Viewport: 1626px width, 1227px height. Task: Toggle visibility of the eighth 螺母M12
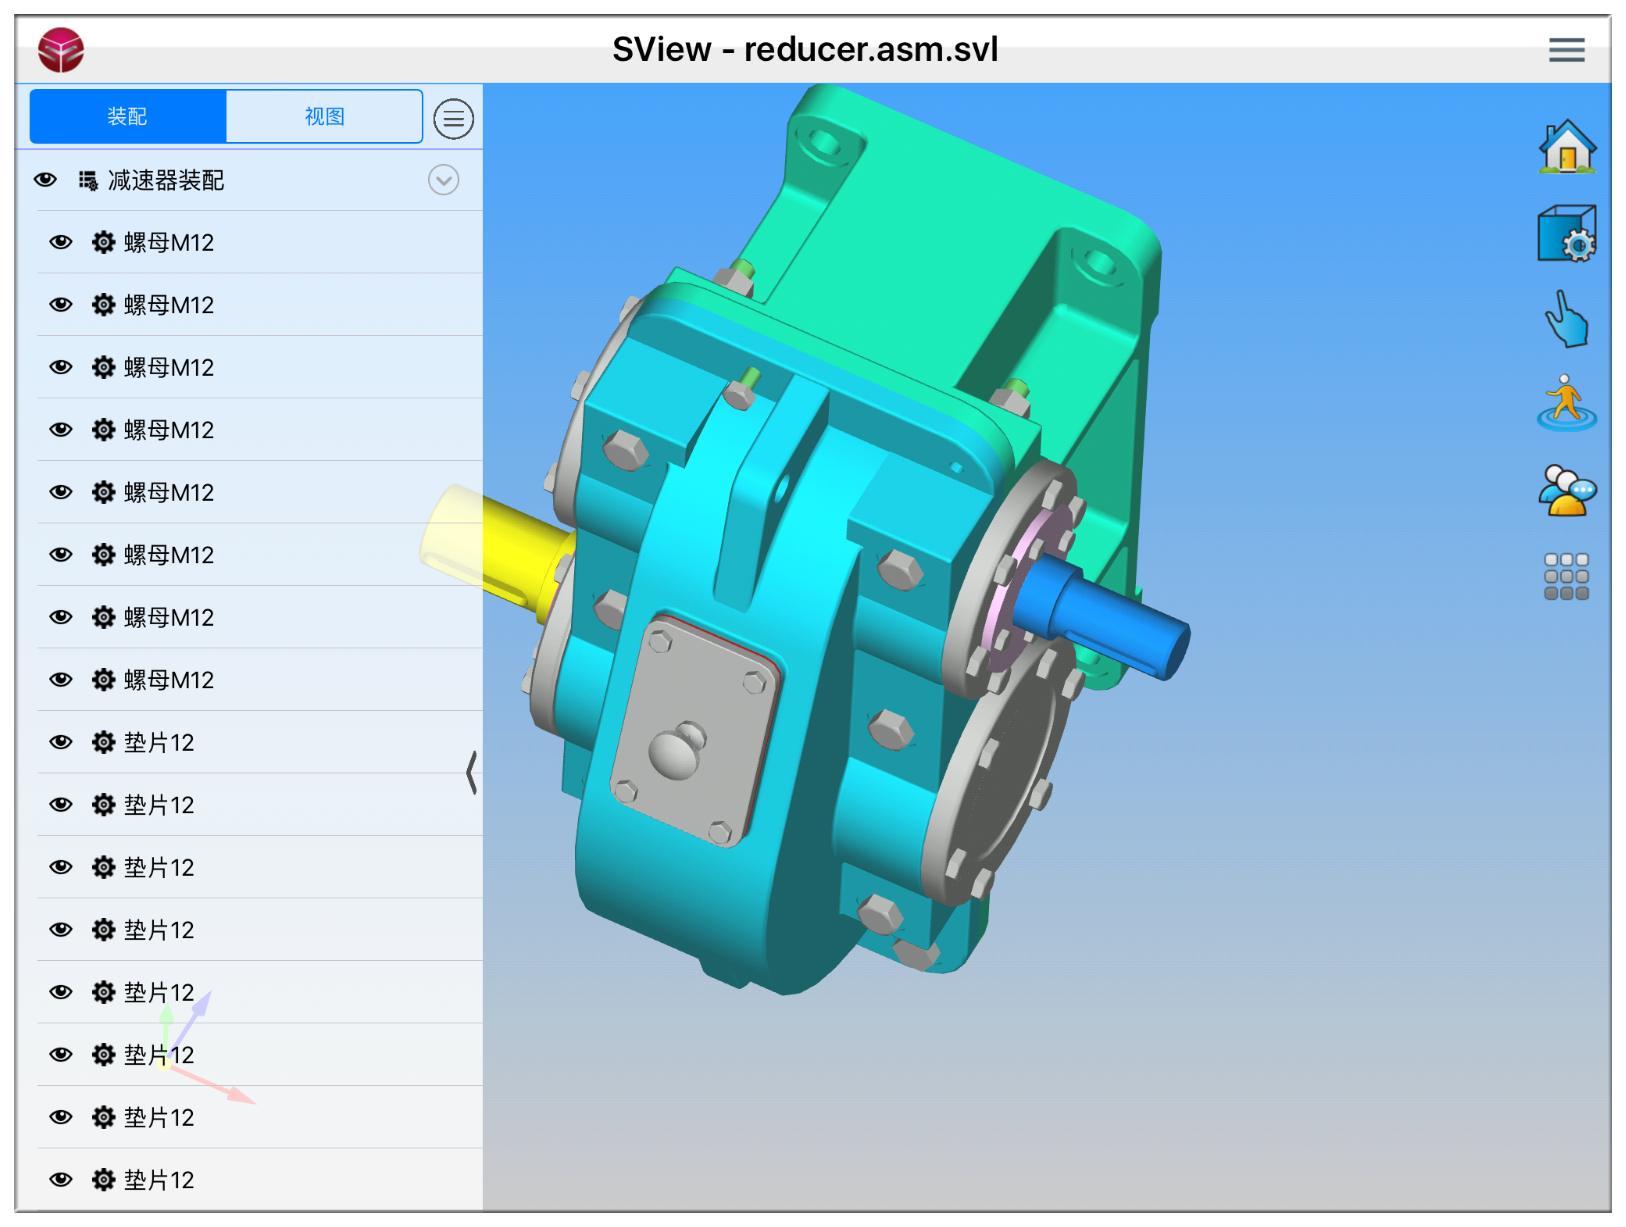tap(61, 680)
